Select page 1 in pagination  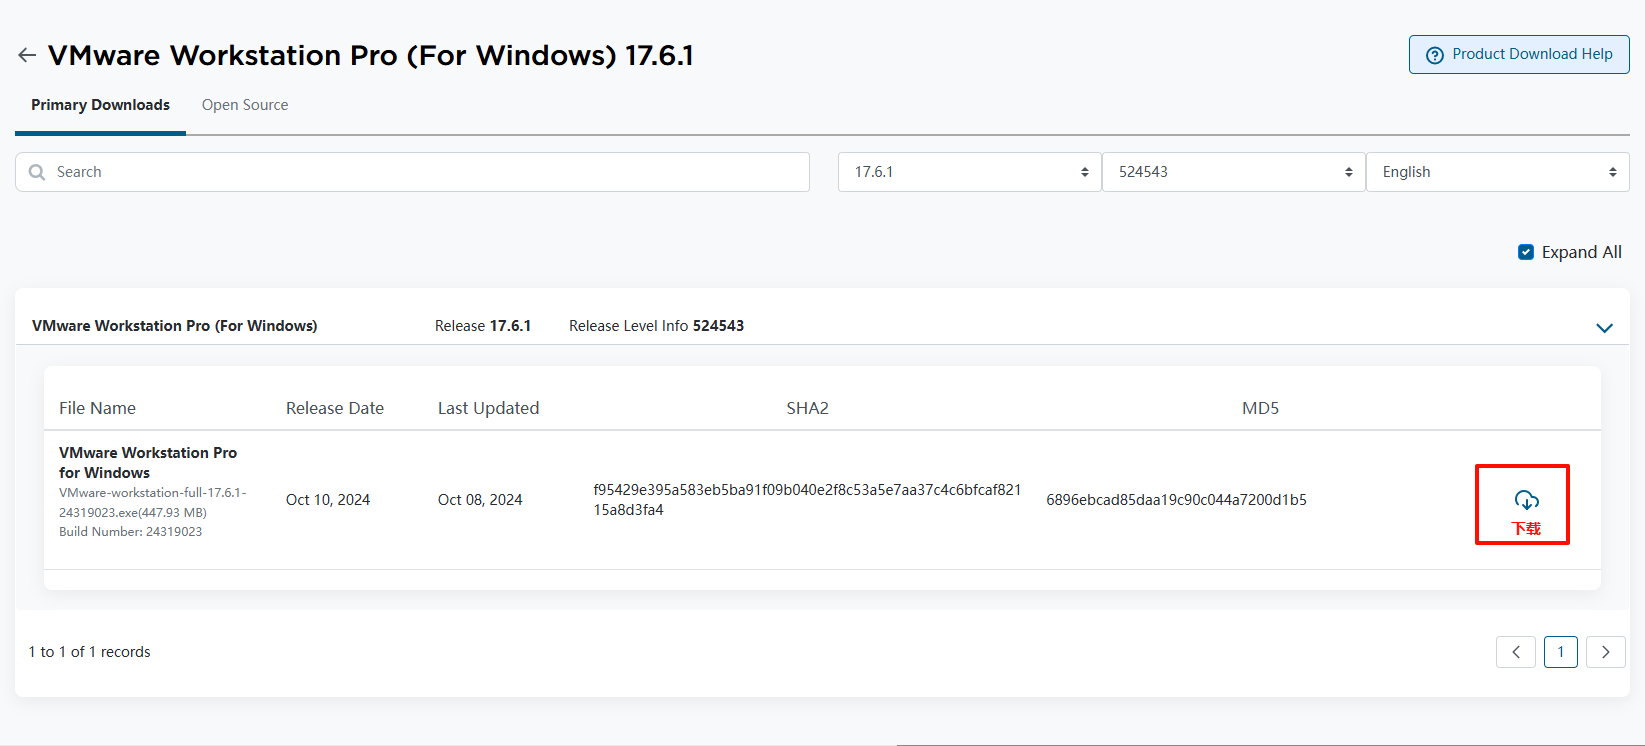[x=1560, y=652]
